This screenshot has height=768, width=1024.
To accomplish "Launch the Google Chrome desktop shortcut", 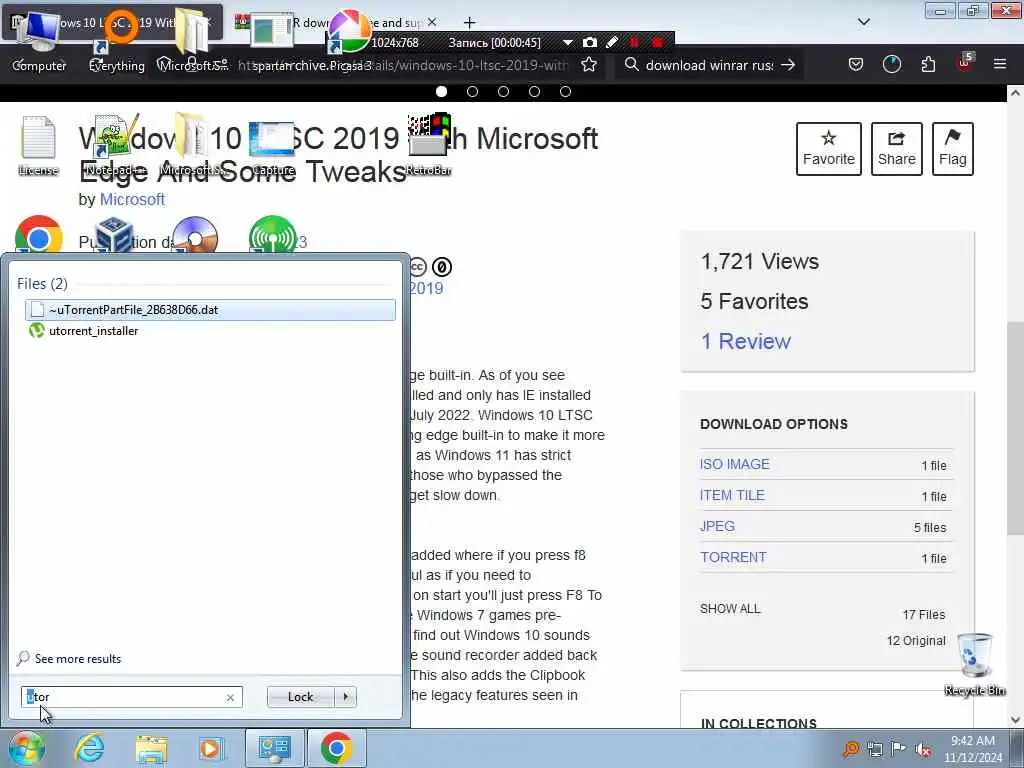I will (x=39, y=235).
